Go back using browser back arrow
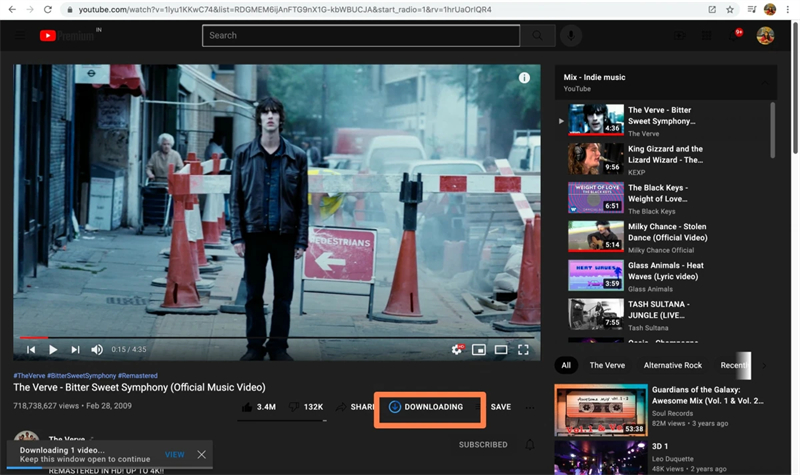 [12, 9]
